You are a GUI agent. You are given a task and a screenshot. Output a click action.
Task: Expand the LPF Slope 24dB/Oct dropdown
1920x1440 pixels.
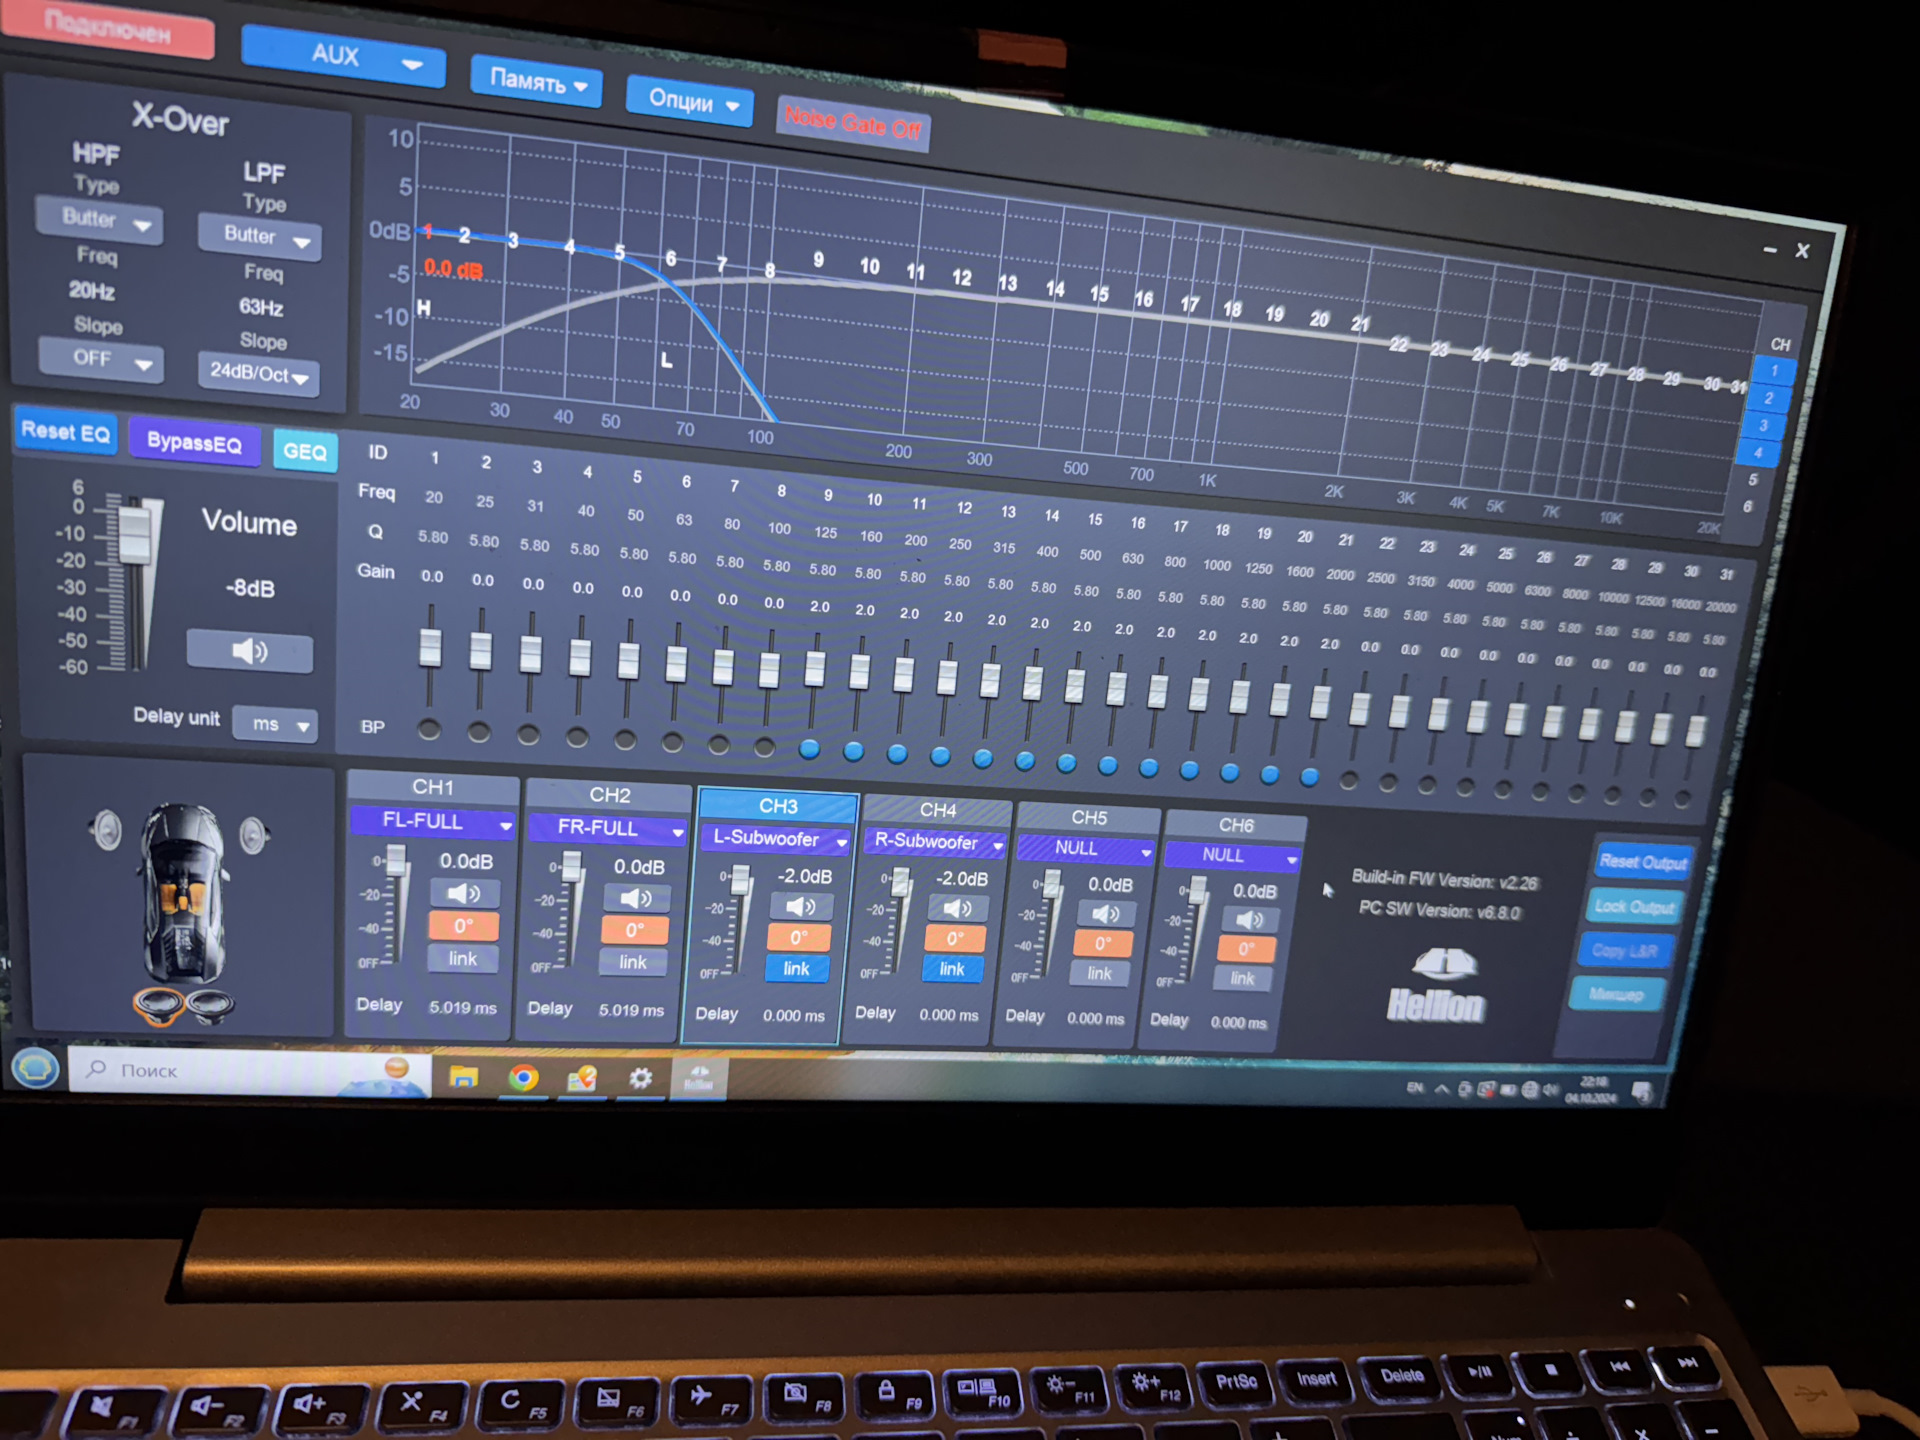tap(258, 374)
